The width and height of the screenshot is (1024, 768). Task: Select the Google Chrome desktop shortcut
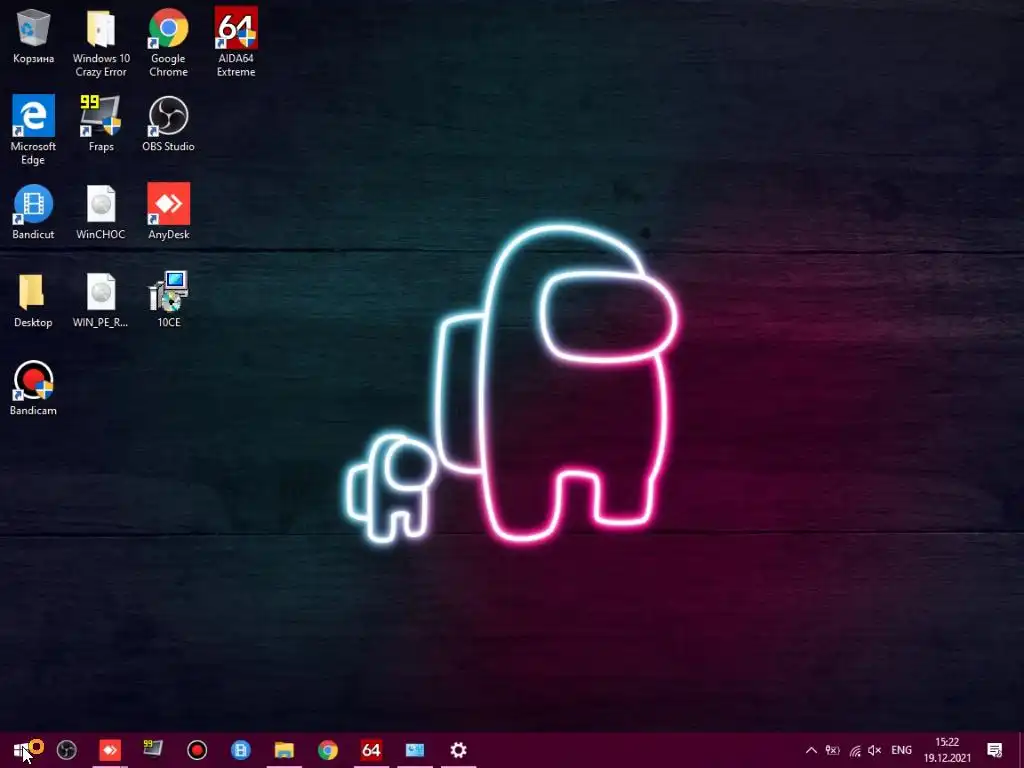(168, 43)
